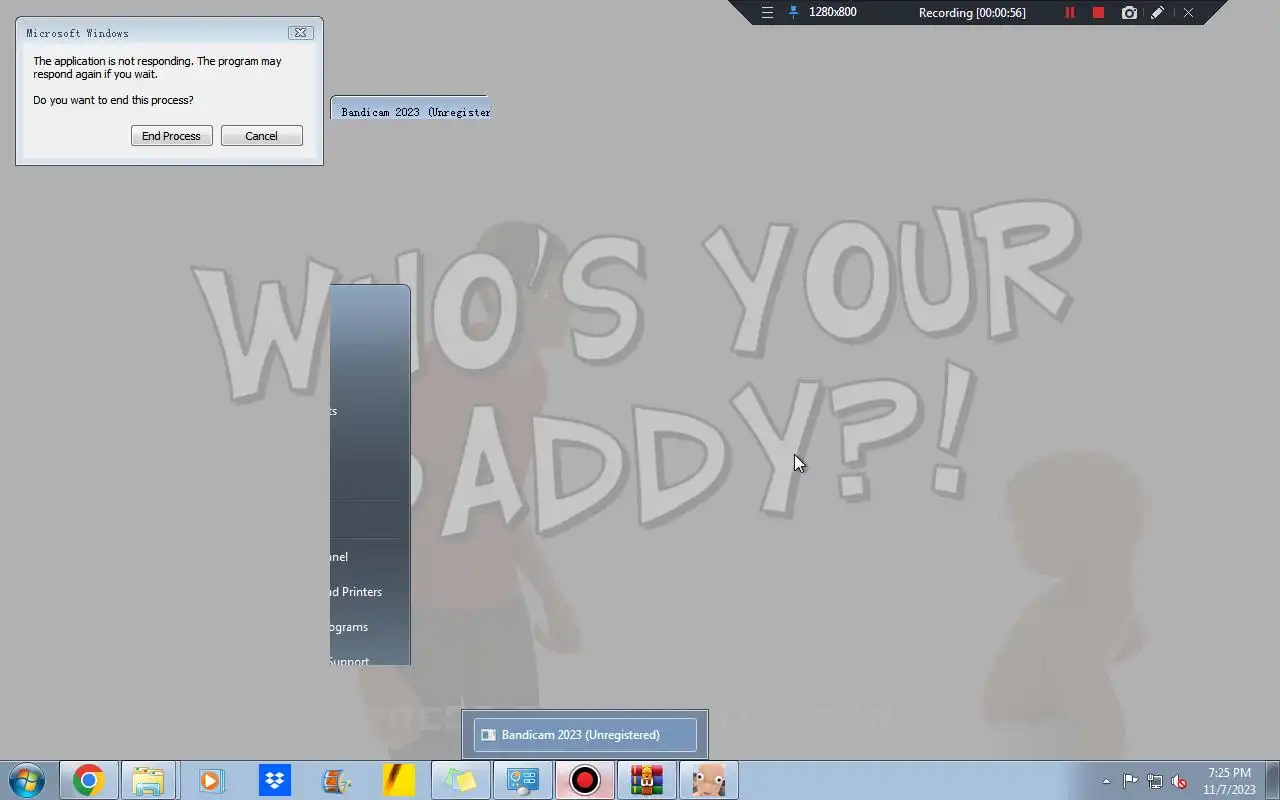Image resolution: width=1280 pixels, height=800 pixels.
Task: Switch to Bandicam recorder taskbar icon
Action: click(585, 780)
